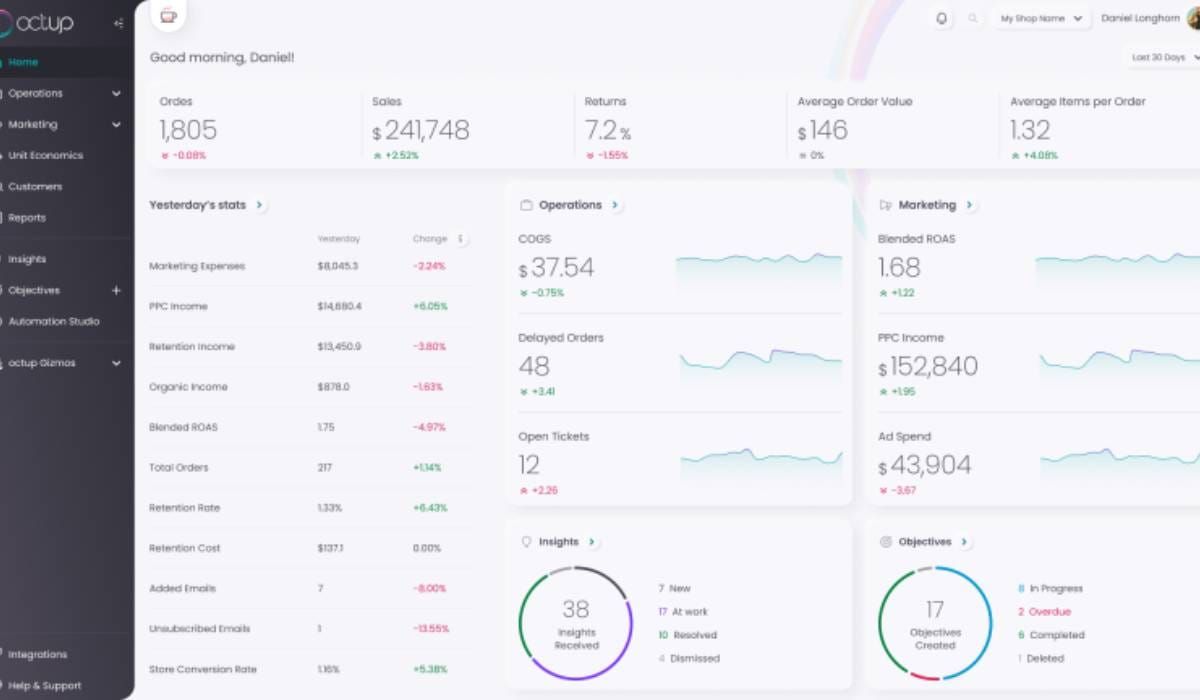Click the coffee cup icon
The image size is (1200, 700).
coord(168,17)
